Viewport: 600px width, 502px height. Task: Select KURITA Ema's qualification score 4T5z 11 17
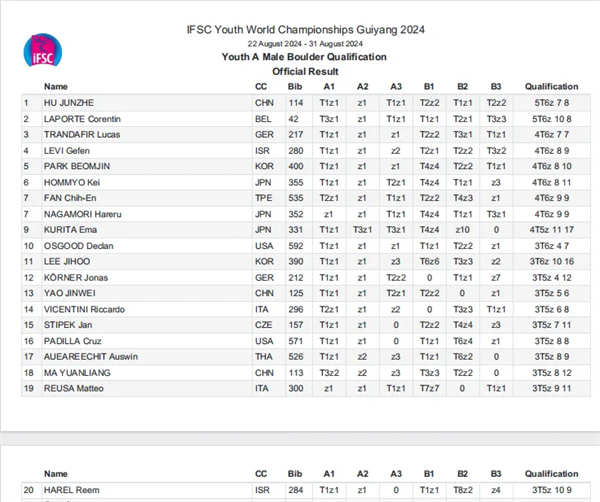[551, 230]
